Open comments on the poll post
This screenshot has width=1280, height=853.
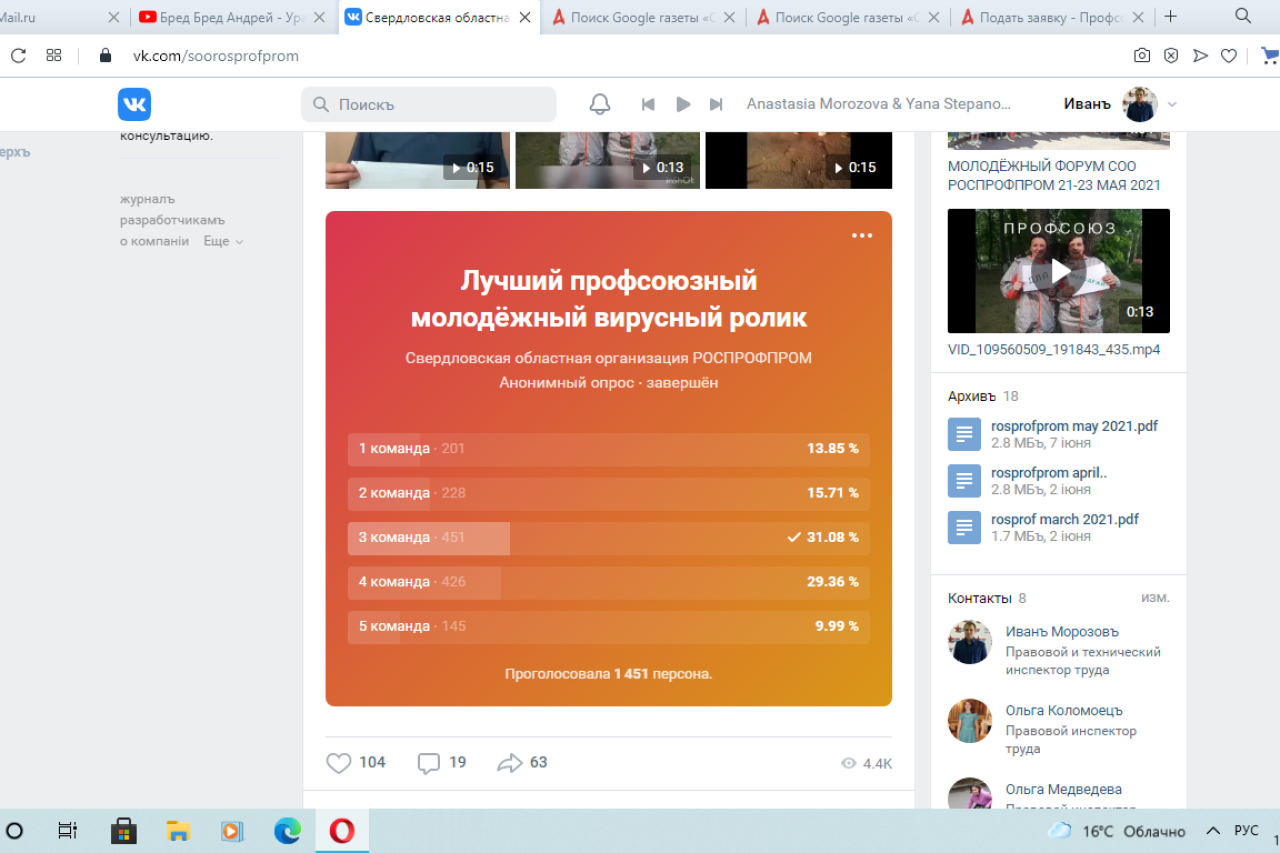coord(429,763)
